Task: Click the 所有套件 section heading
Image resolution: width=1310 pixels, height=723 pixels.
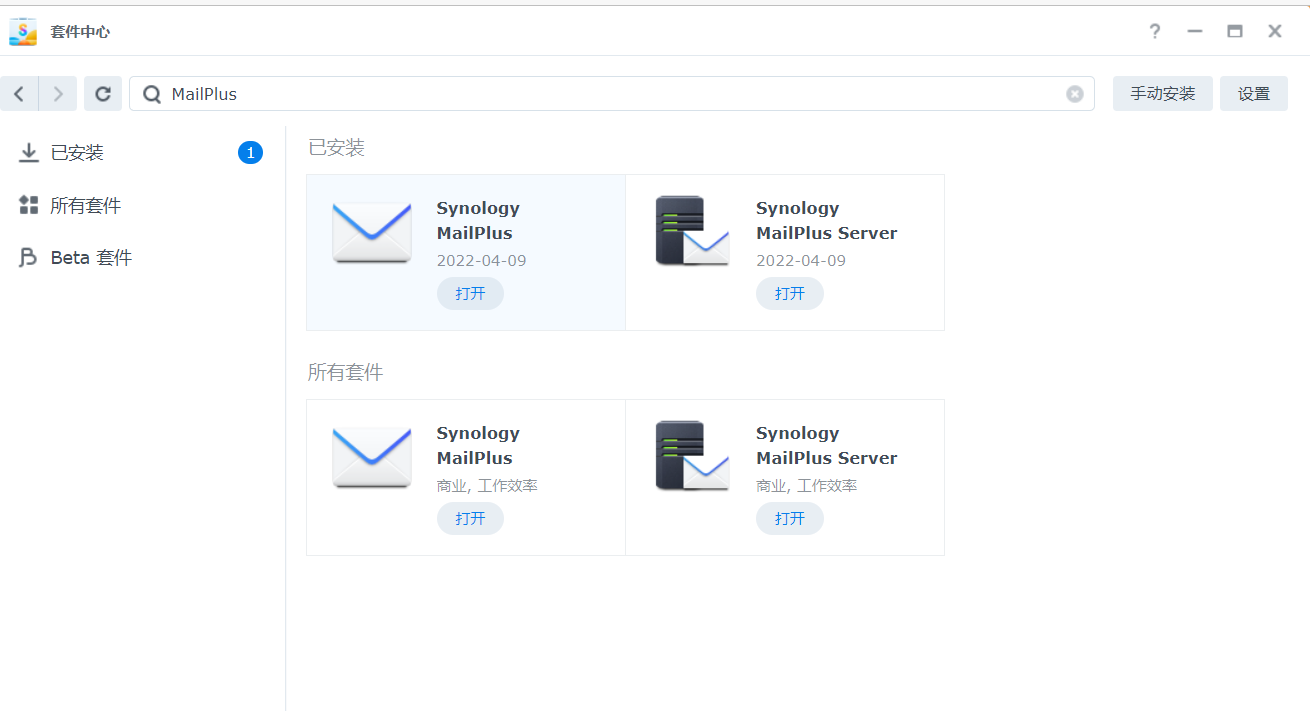Action: click(x=345, y=373)
